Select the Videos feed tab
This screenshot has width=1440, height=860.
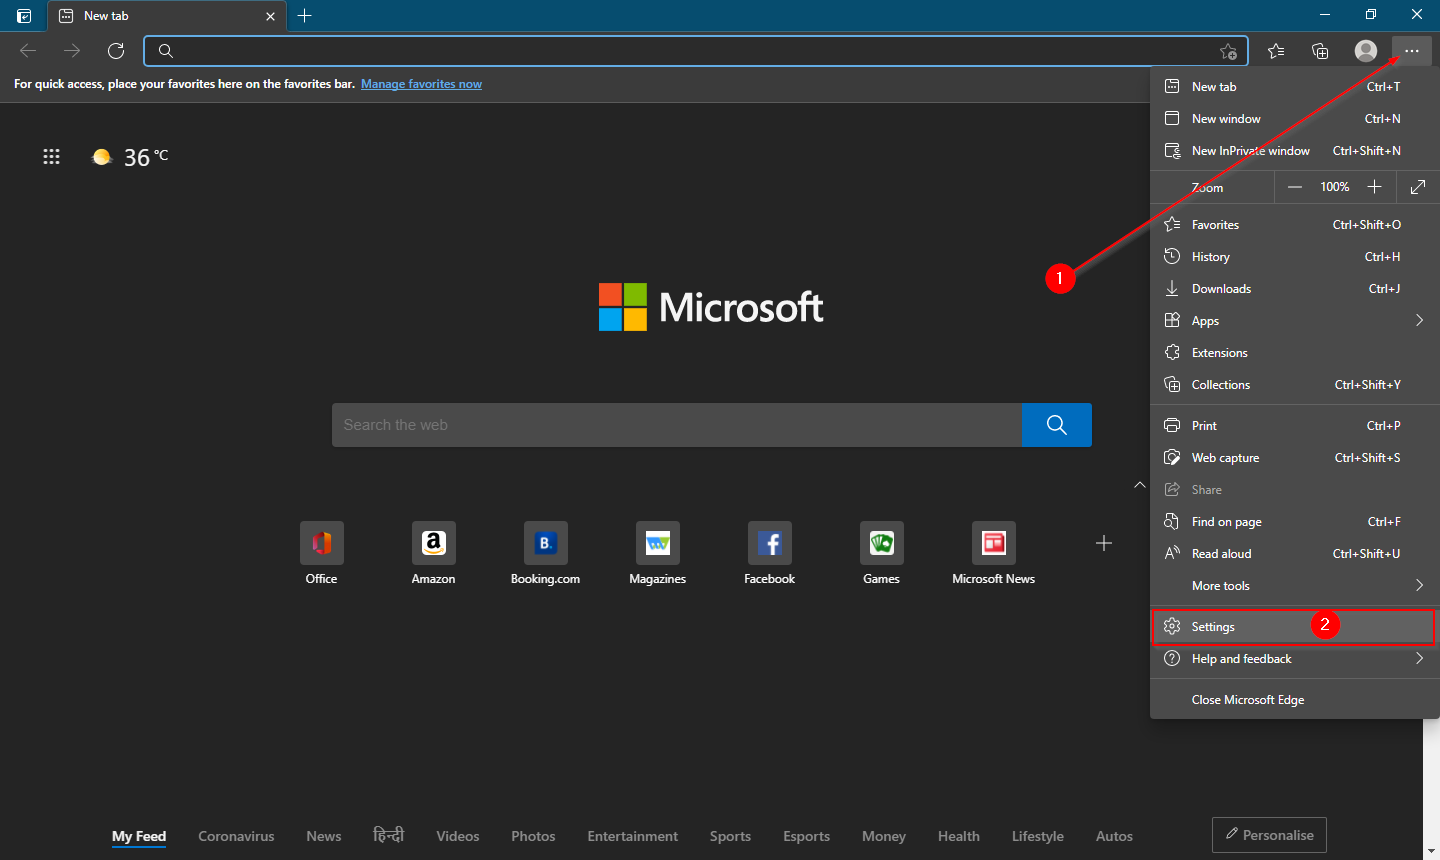(x=458, y=837)
